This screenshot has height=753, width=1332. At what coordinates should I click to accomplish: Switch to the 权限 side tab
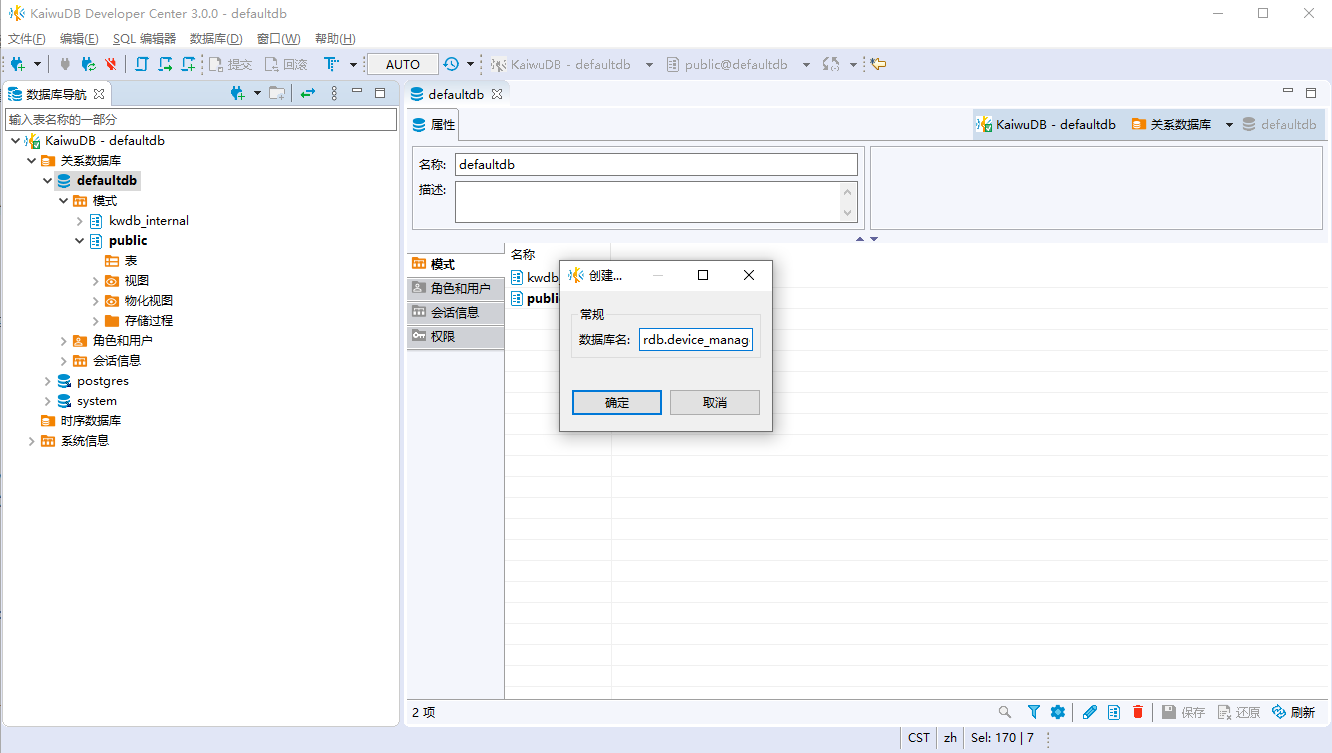[456, 336]
